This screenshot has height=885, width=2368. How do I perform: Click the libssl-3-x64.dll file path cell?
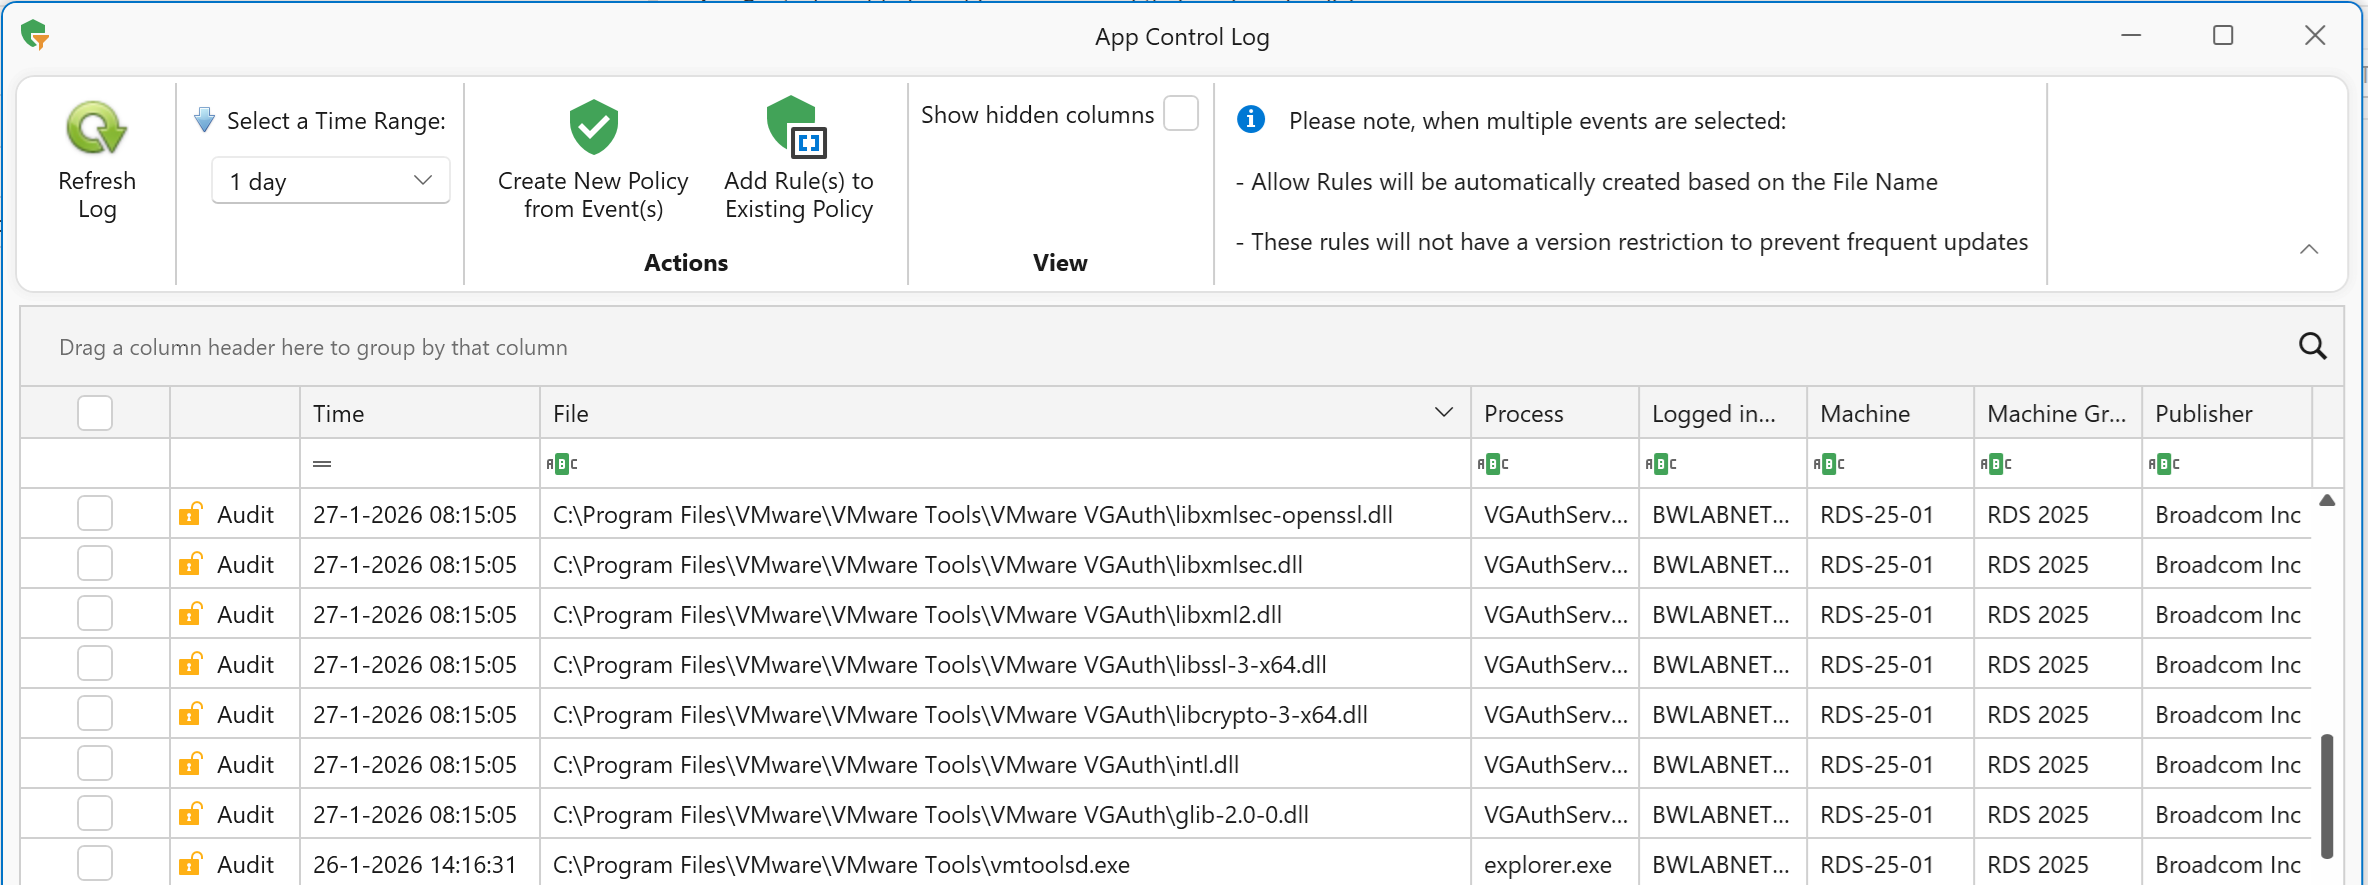point(939,665)
